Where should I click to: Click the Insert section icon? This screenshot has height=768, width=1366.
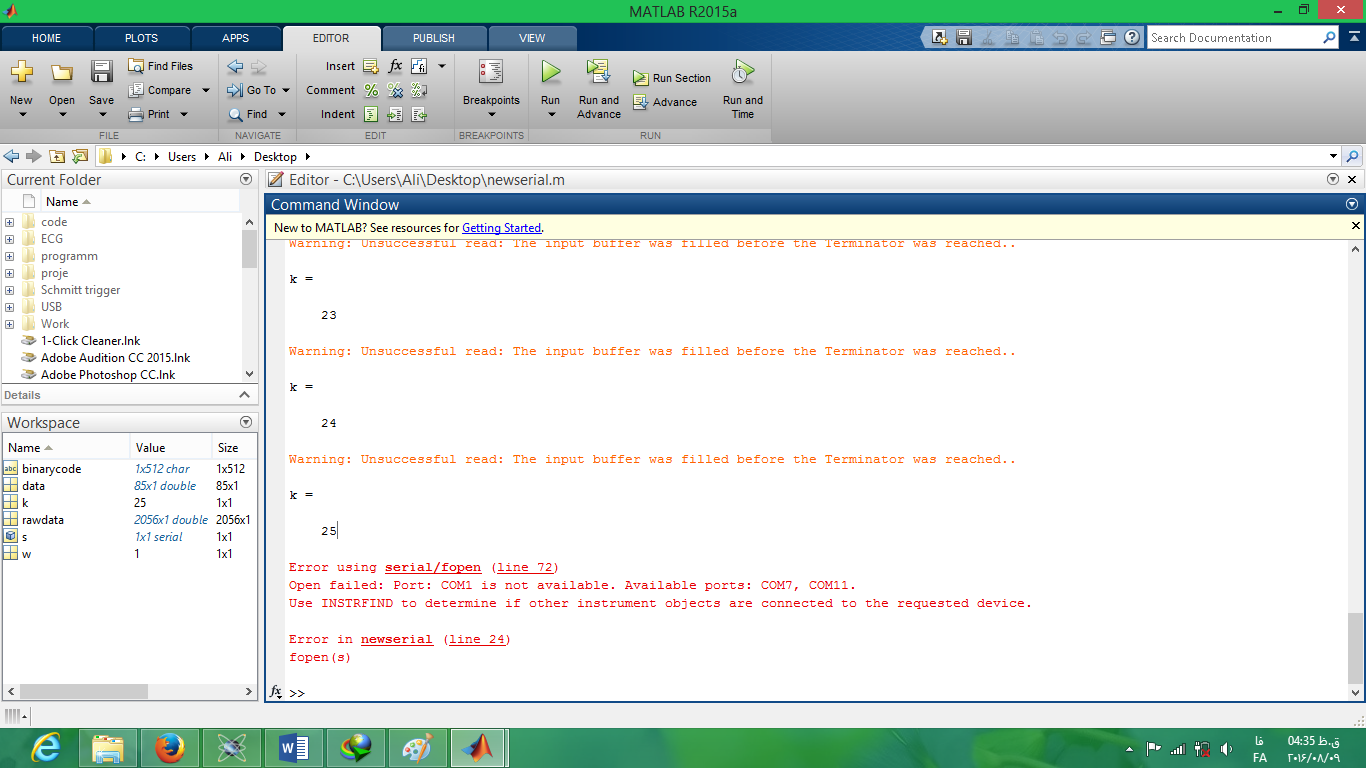click(371, 66)
